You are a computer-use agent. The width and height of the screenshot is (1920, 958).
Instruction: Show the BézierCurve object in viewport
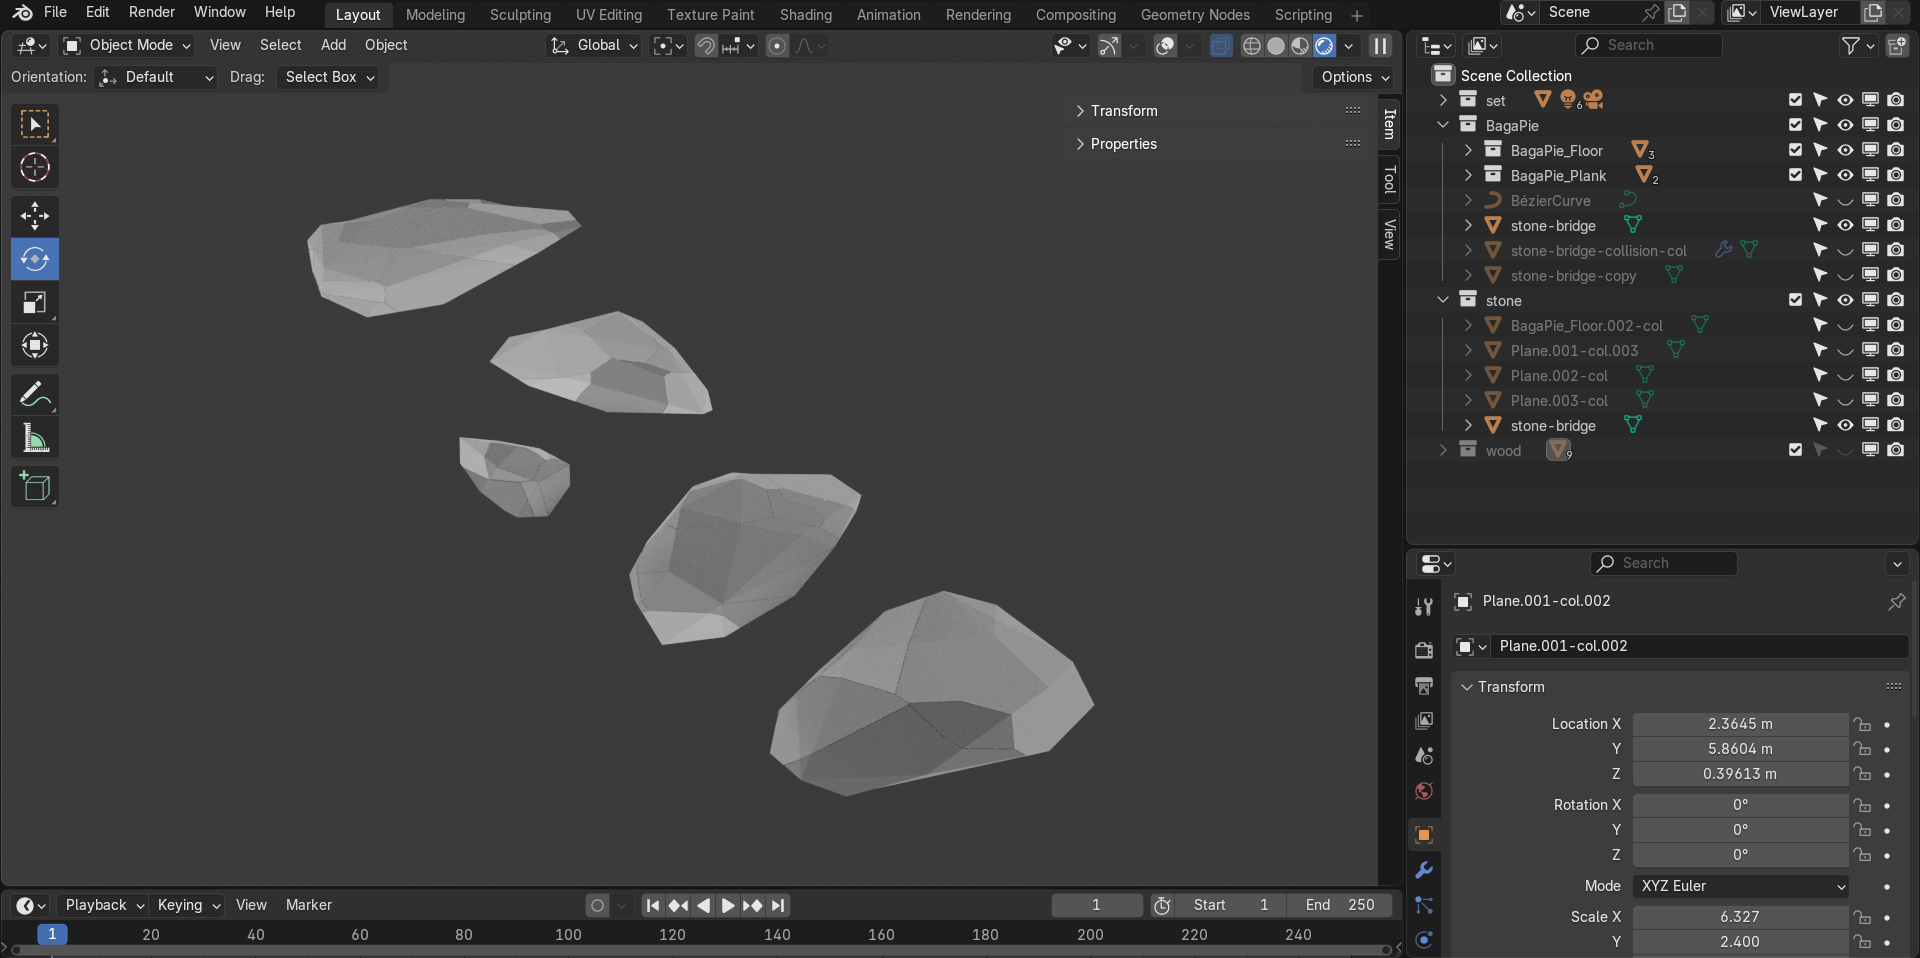click(x=1845, y=201)
